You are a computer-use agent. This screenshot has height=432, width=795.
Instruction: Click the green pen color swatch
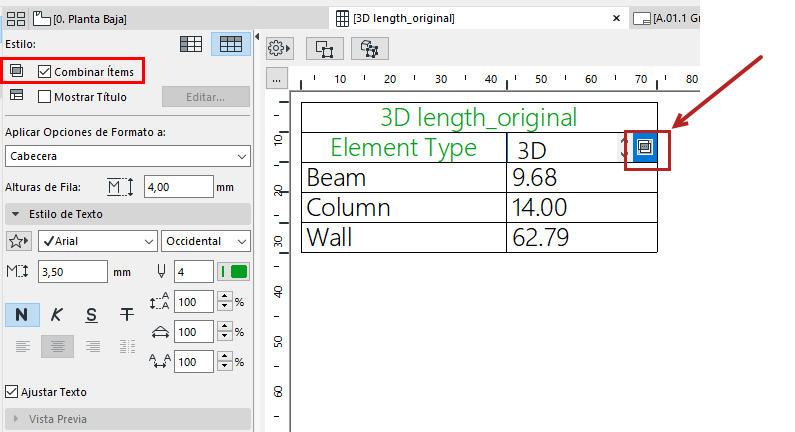(x=238, y=271)
